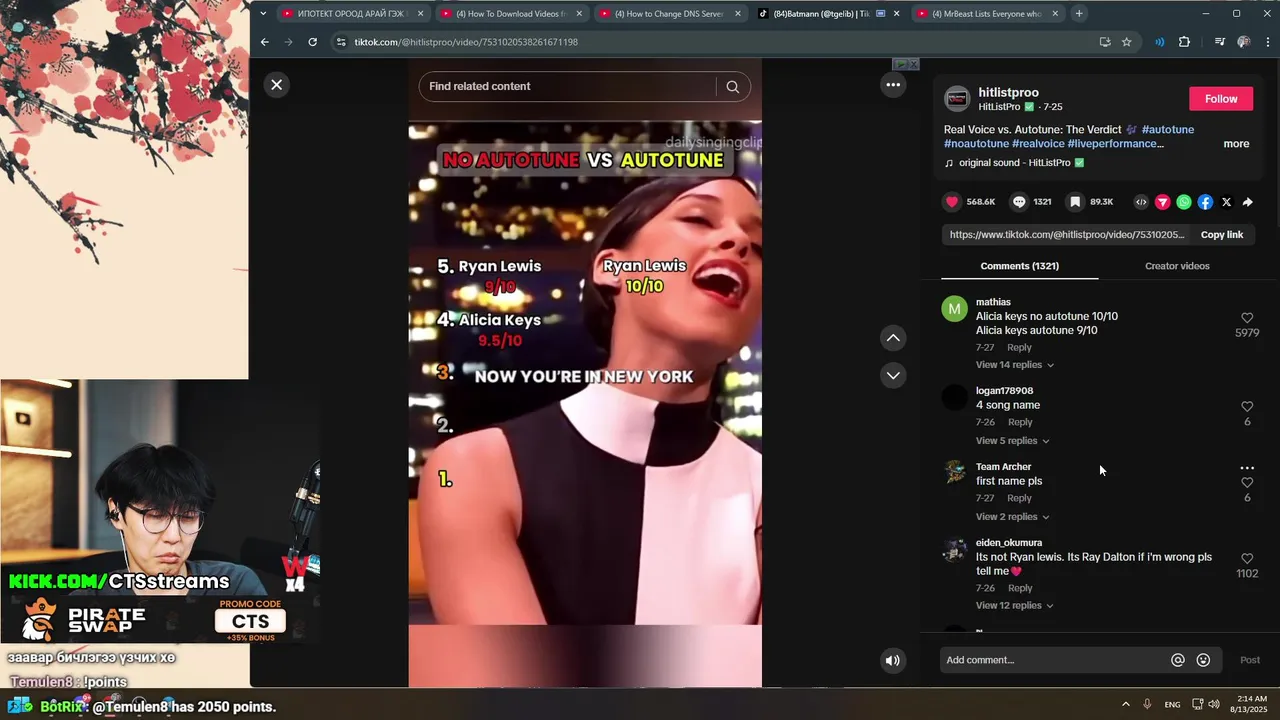1280x720 pixels.
Task: Reply to eiden_okumura's comment
Action: tap(1019, 588)
